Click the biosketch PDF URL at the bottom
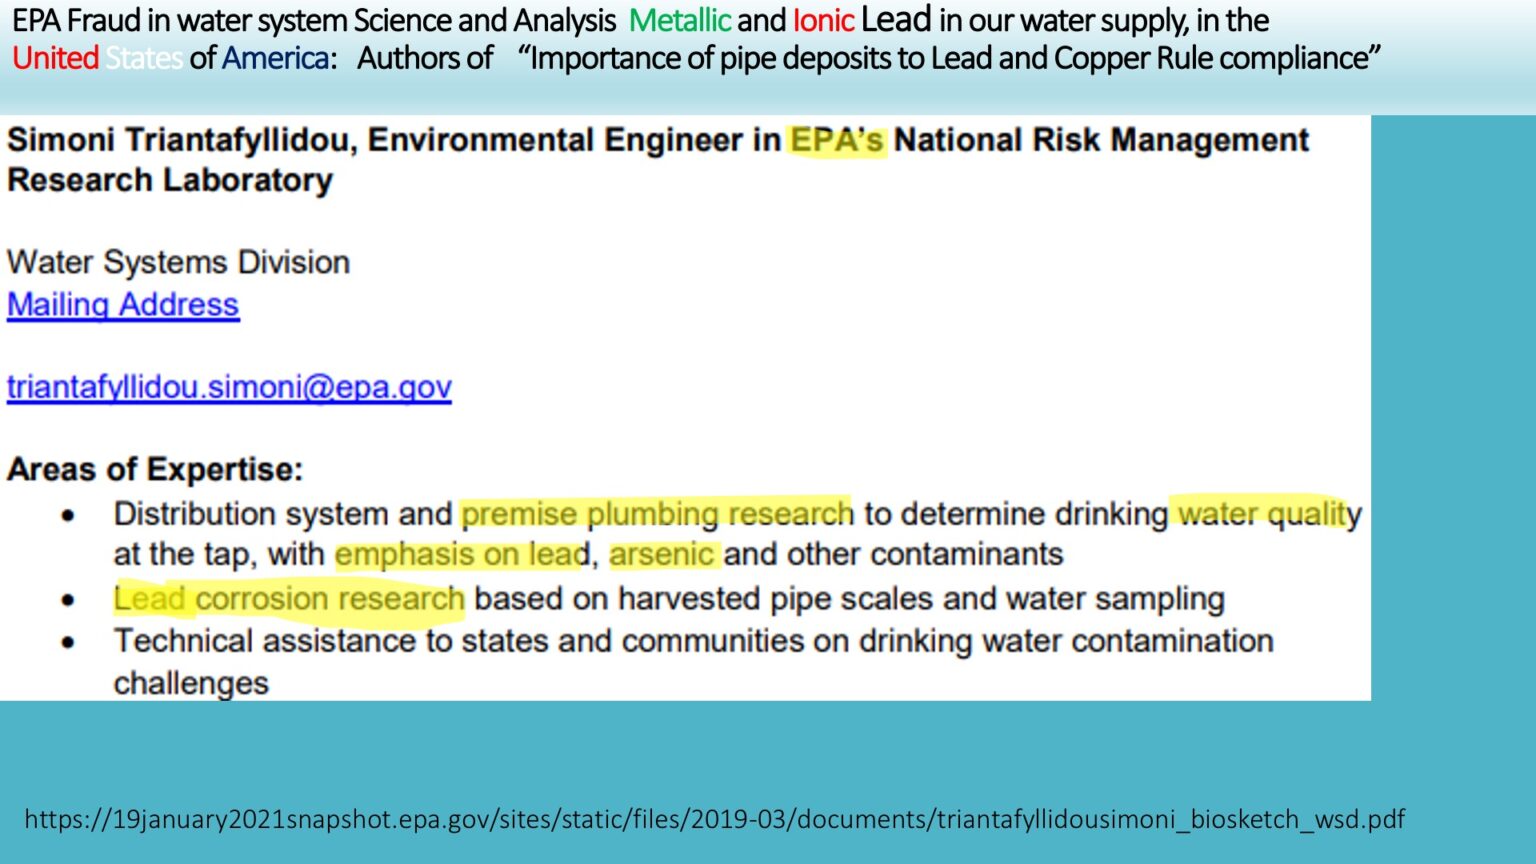The height and width of the screenshot is (864, 1536). point(714,819)
